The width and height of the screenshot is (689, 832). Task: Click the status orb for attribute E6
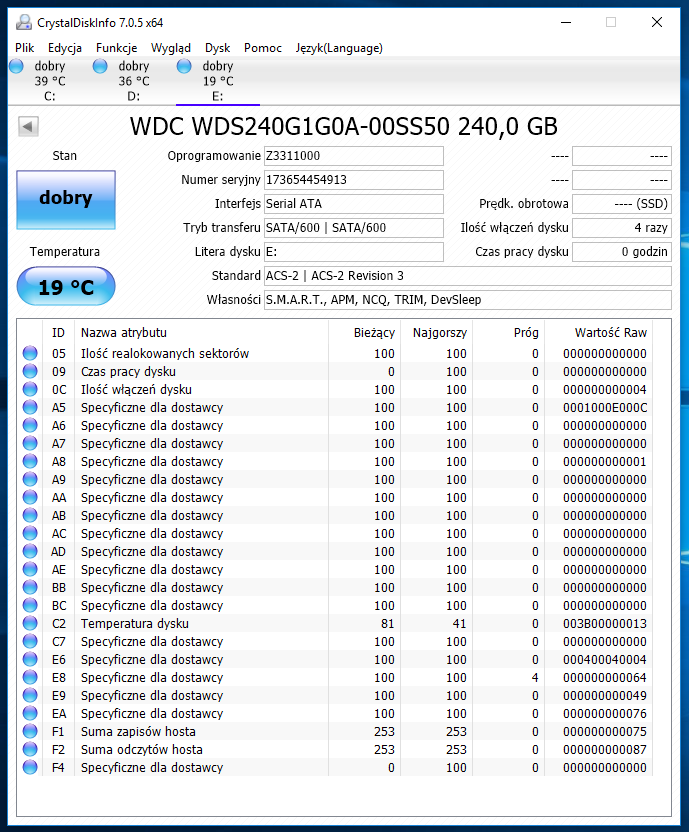tap(30, 660)
